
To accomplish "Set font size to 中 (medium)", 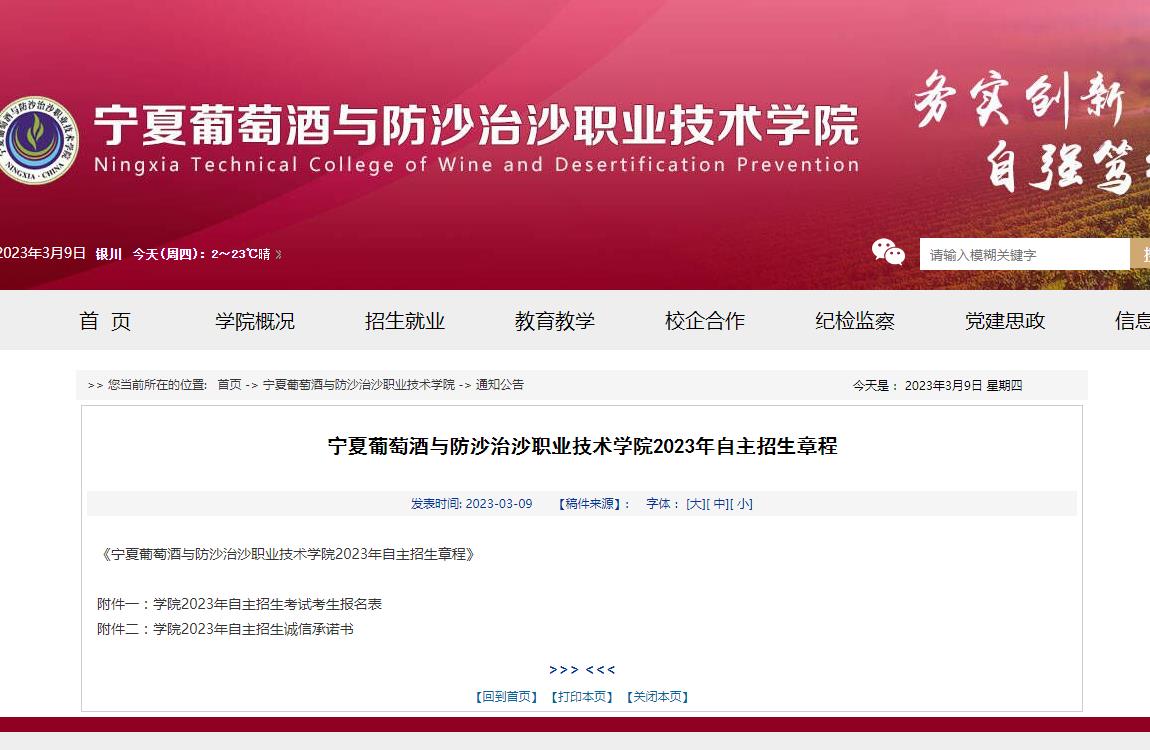I will point(720,504).
